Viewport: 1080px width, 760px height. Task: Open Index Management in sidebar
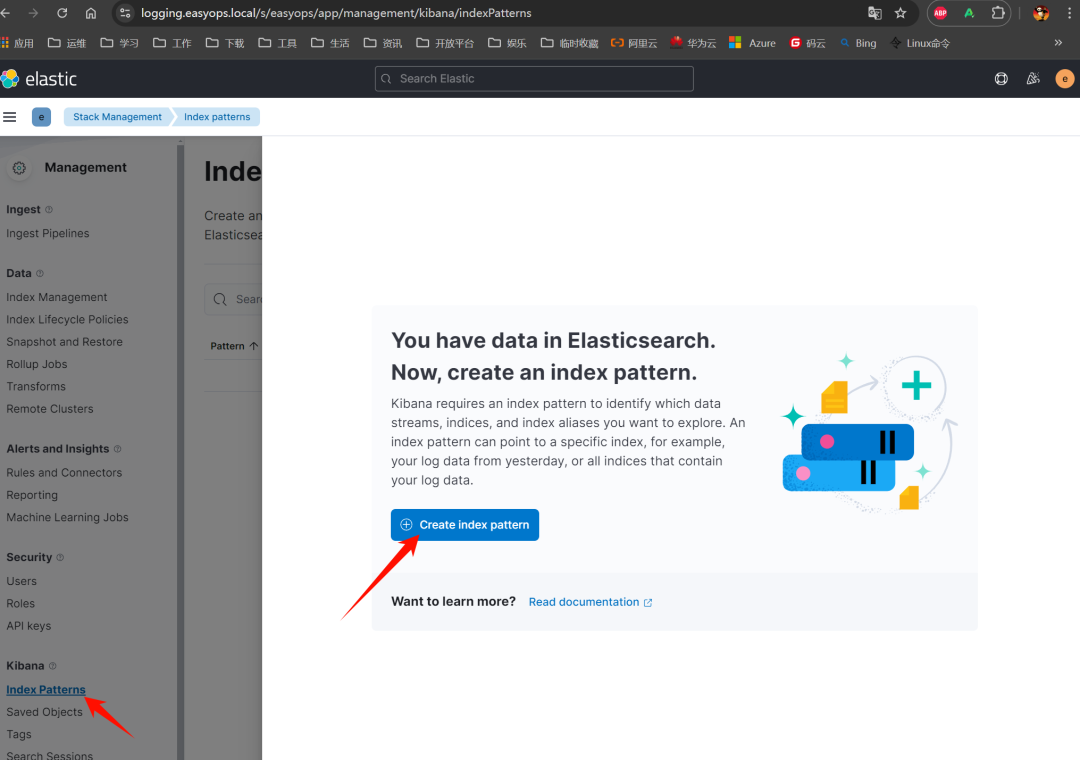[56, 297]
